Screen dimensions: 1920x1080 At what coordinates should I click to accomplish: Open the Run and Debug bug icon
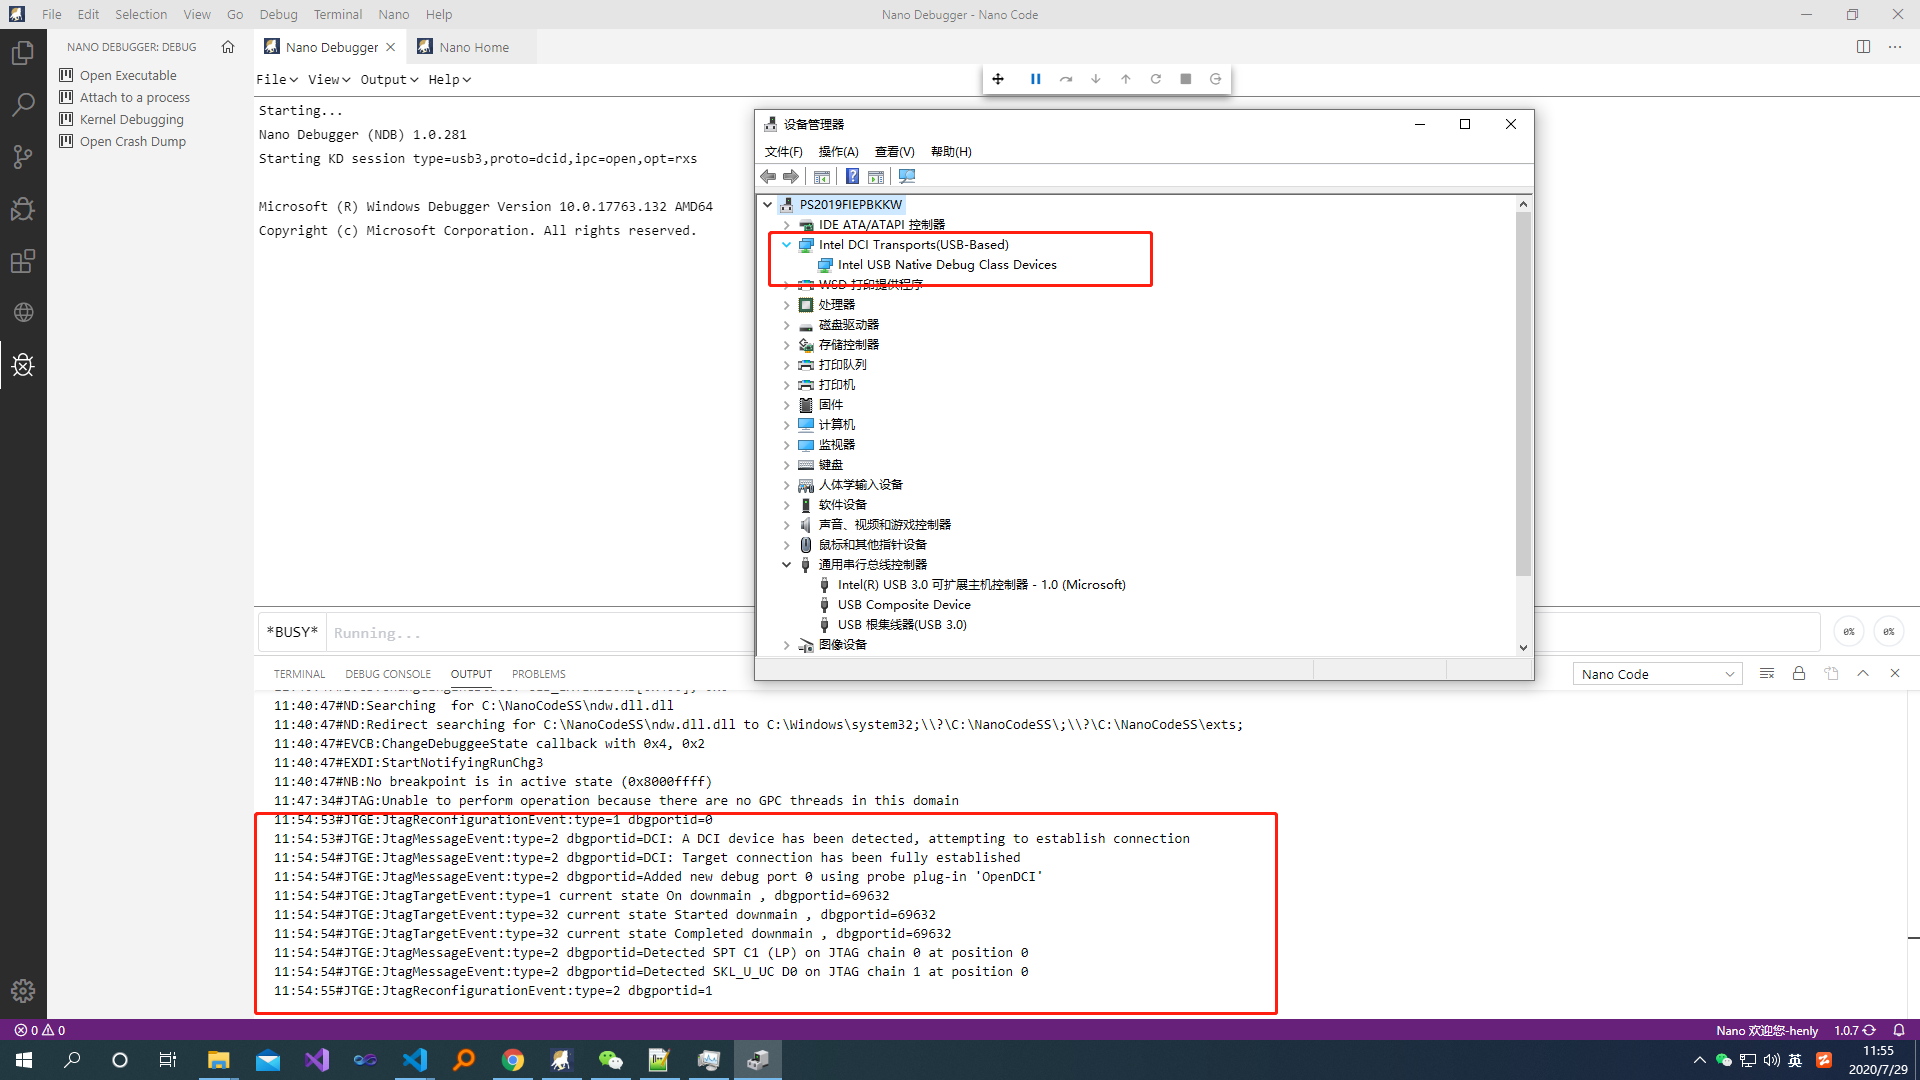[x=23, y=209]
